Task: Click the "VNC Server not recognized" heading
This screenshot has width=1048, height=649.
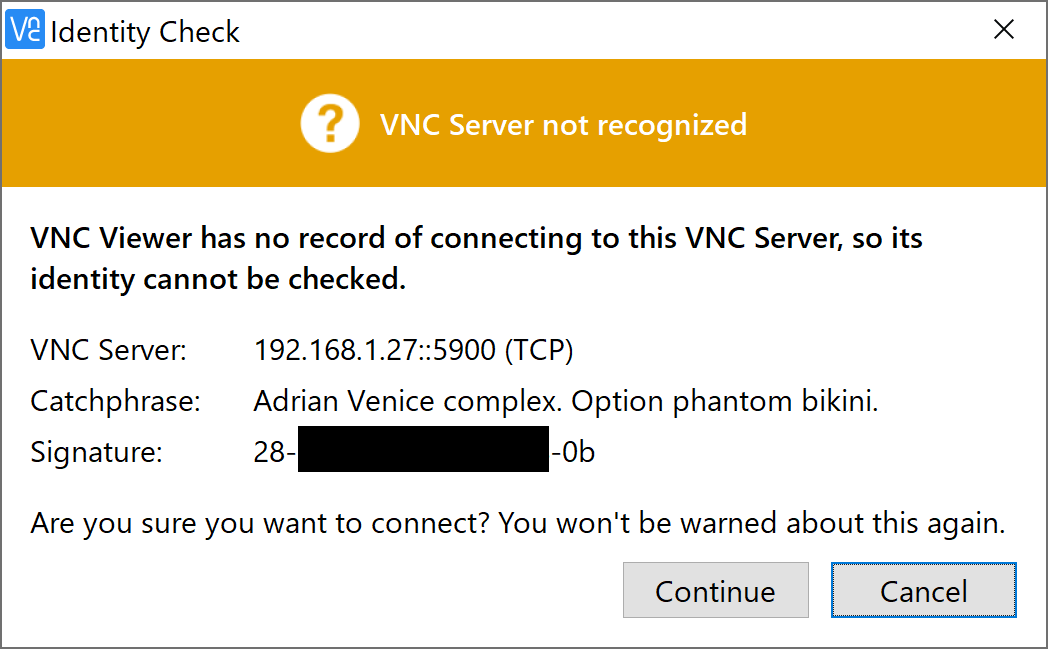Action: click(x=563, y=125)
